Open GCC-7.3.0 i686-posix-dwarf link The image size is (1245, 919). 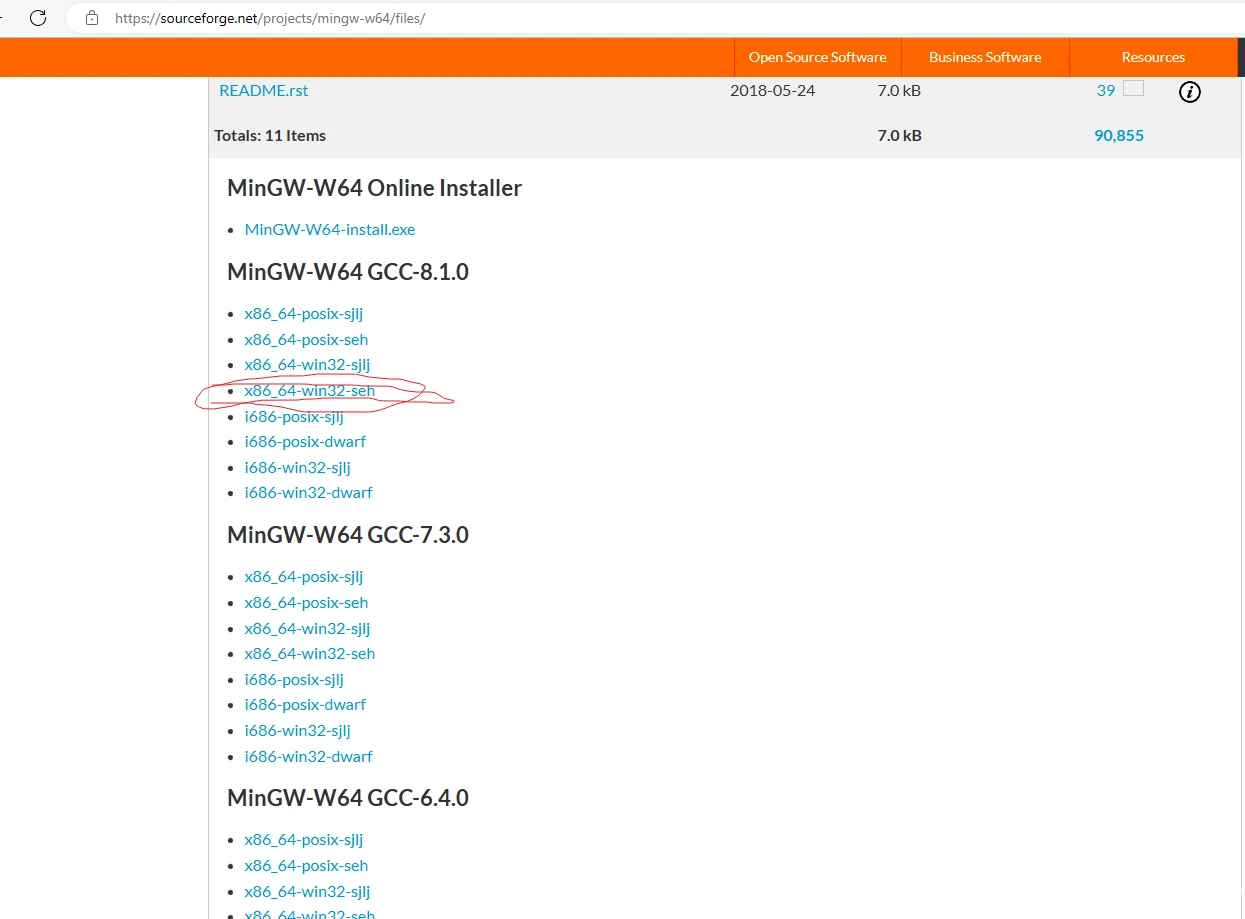305,704
